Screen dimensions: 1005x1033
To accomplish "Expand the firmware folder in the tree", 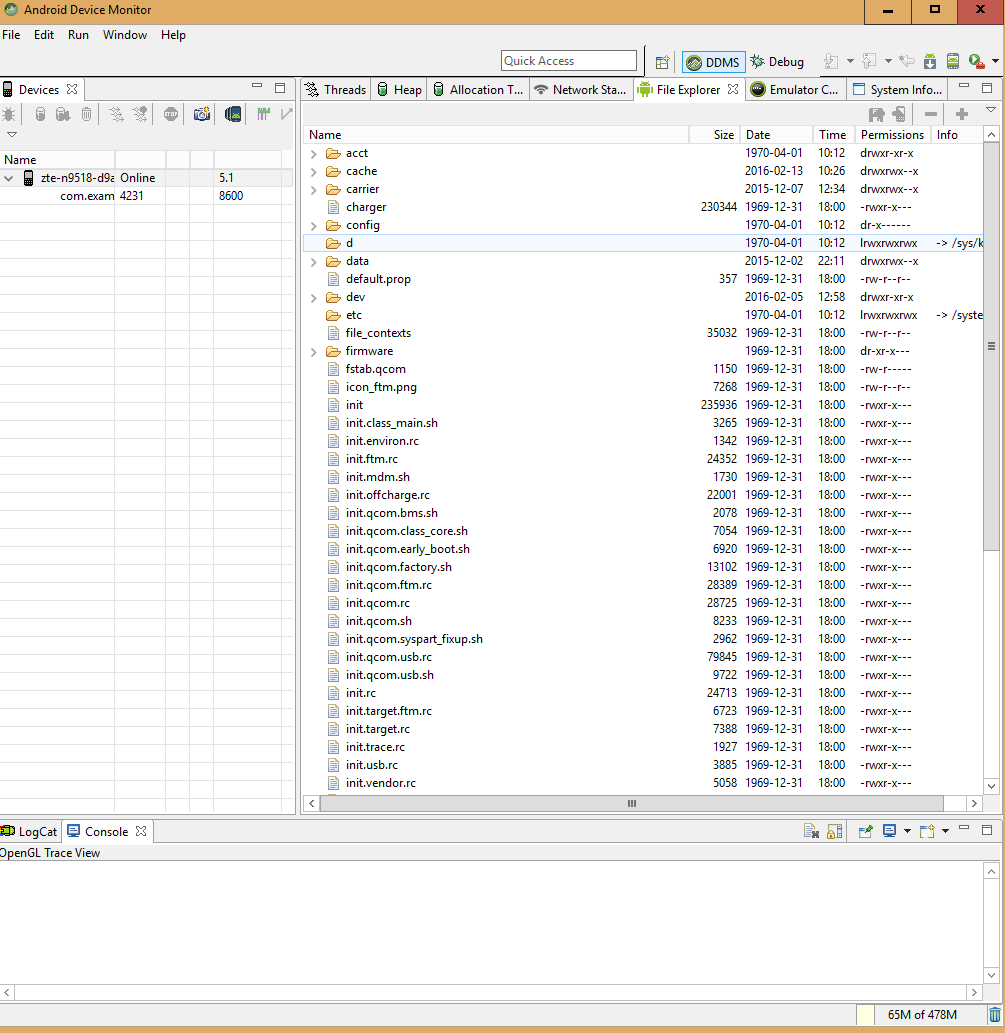I will pyautogui.click(x=313, y=351).
